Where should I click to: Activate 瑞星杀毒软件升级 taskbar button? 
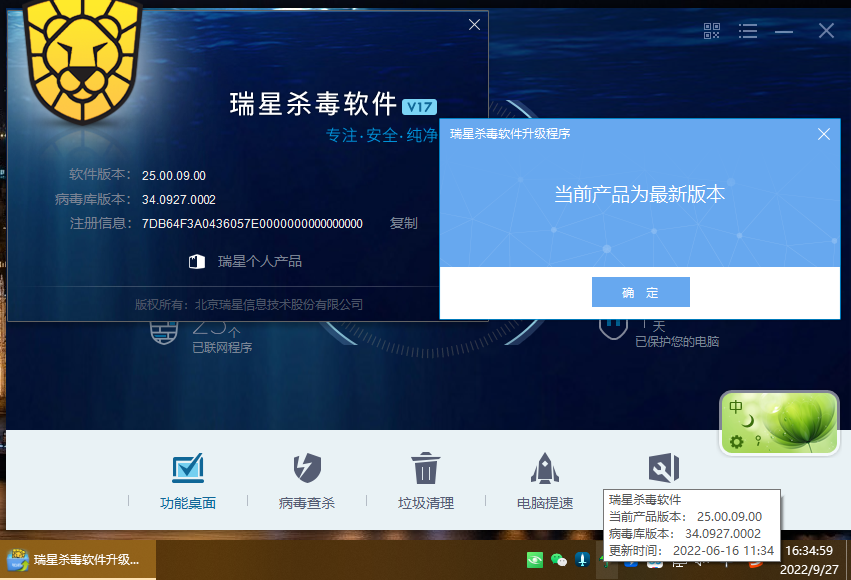pyautogui.click(x=78, y=560)
